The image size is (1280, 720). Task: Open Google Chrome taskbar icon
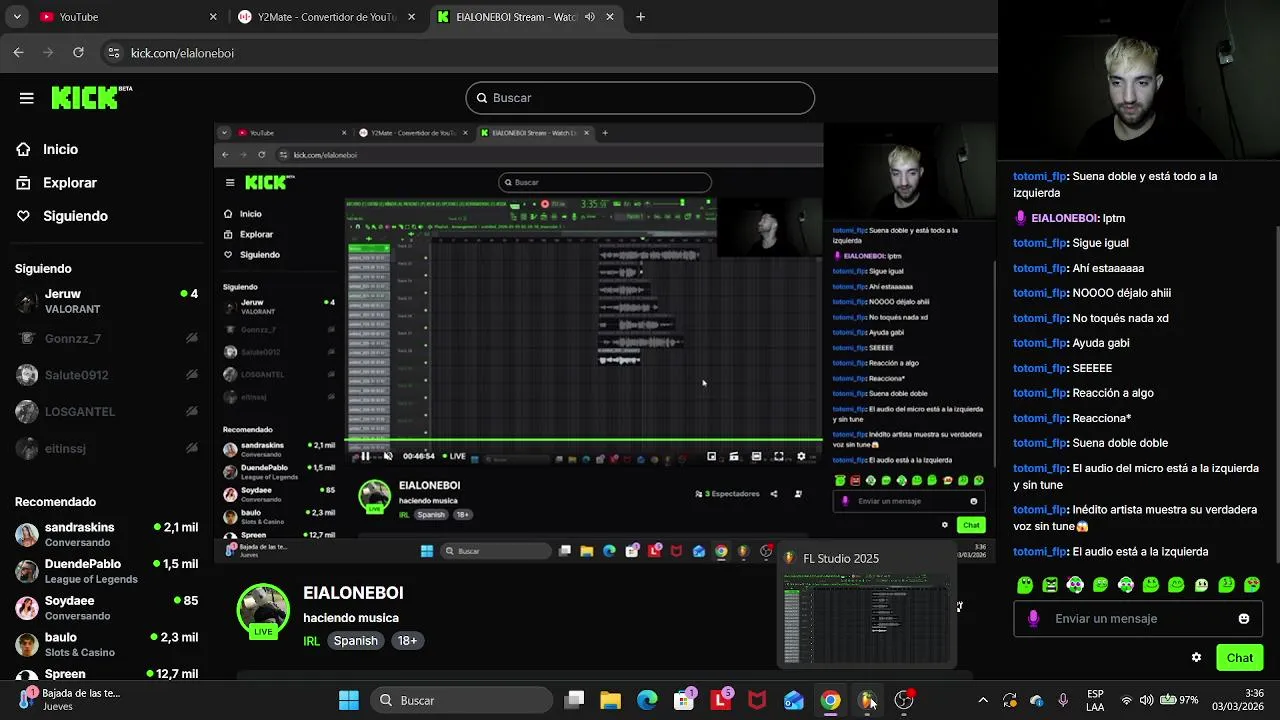point(830,701)
